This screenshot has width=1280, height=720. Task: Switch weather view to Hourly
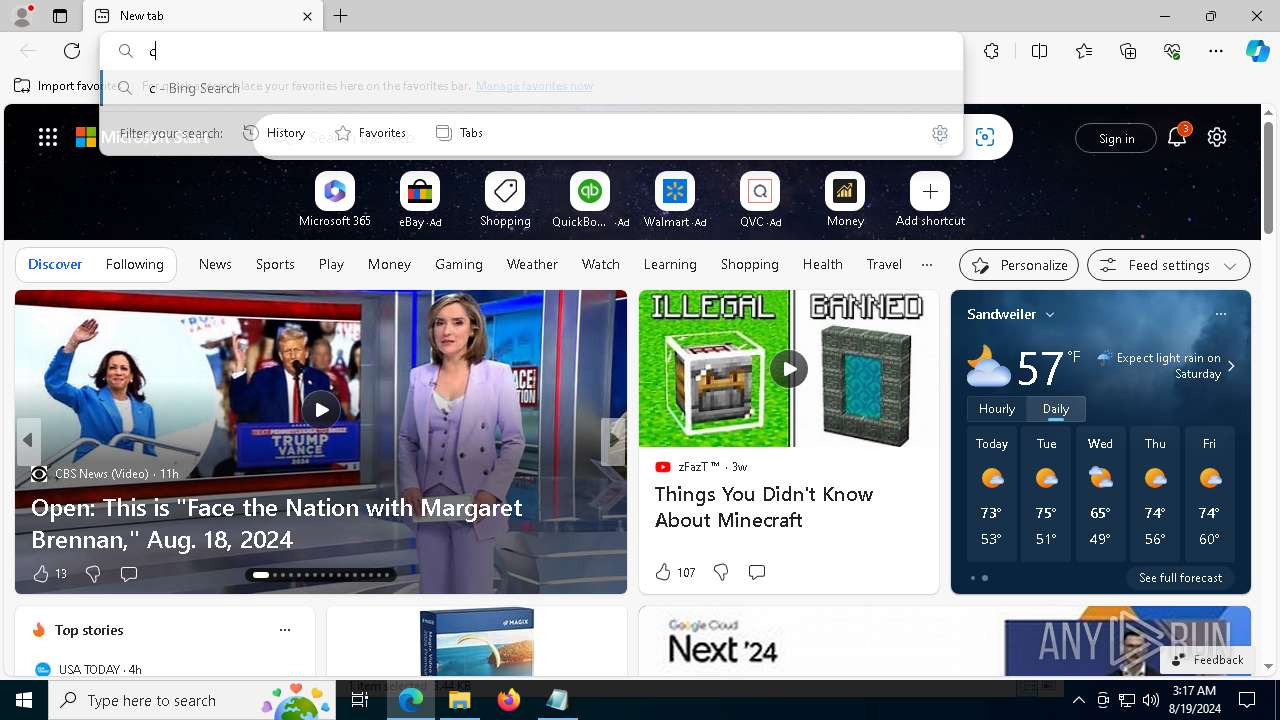tap(997, 409)
